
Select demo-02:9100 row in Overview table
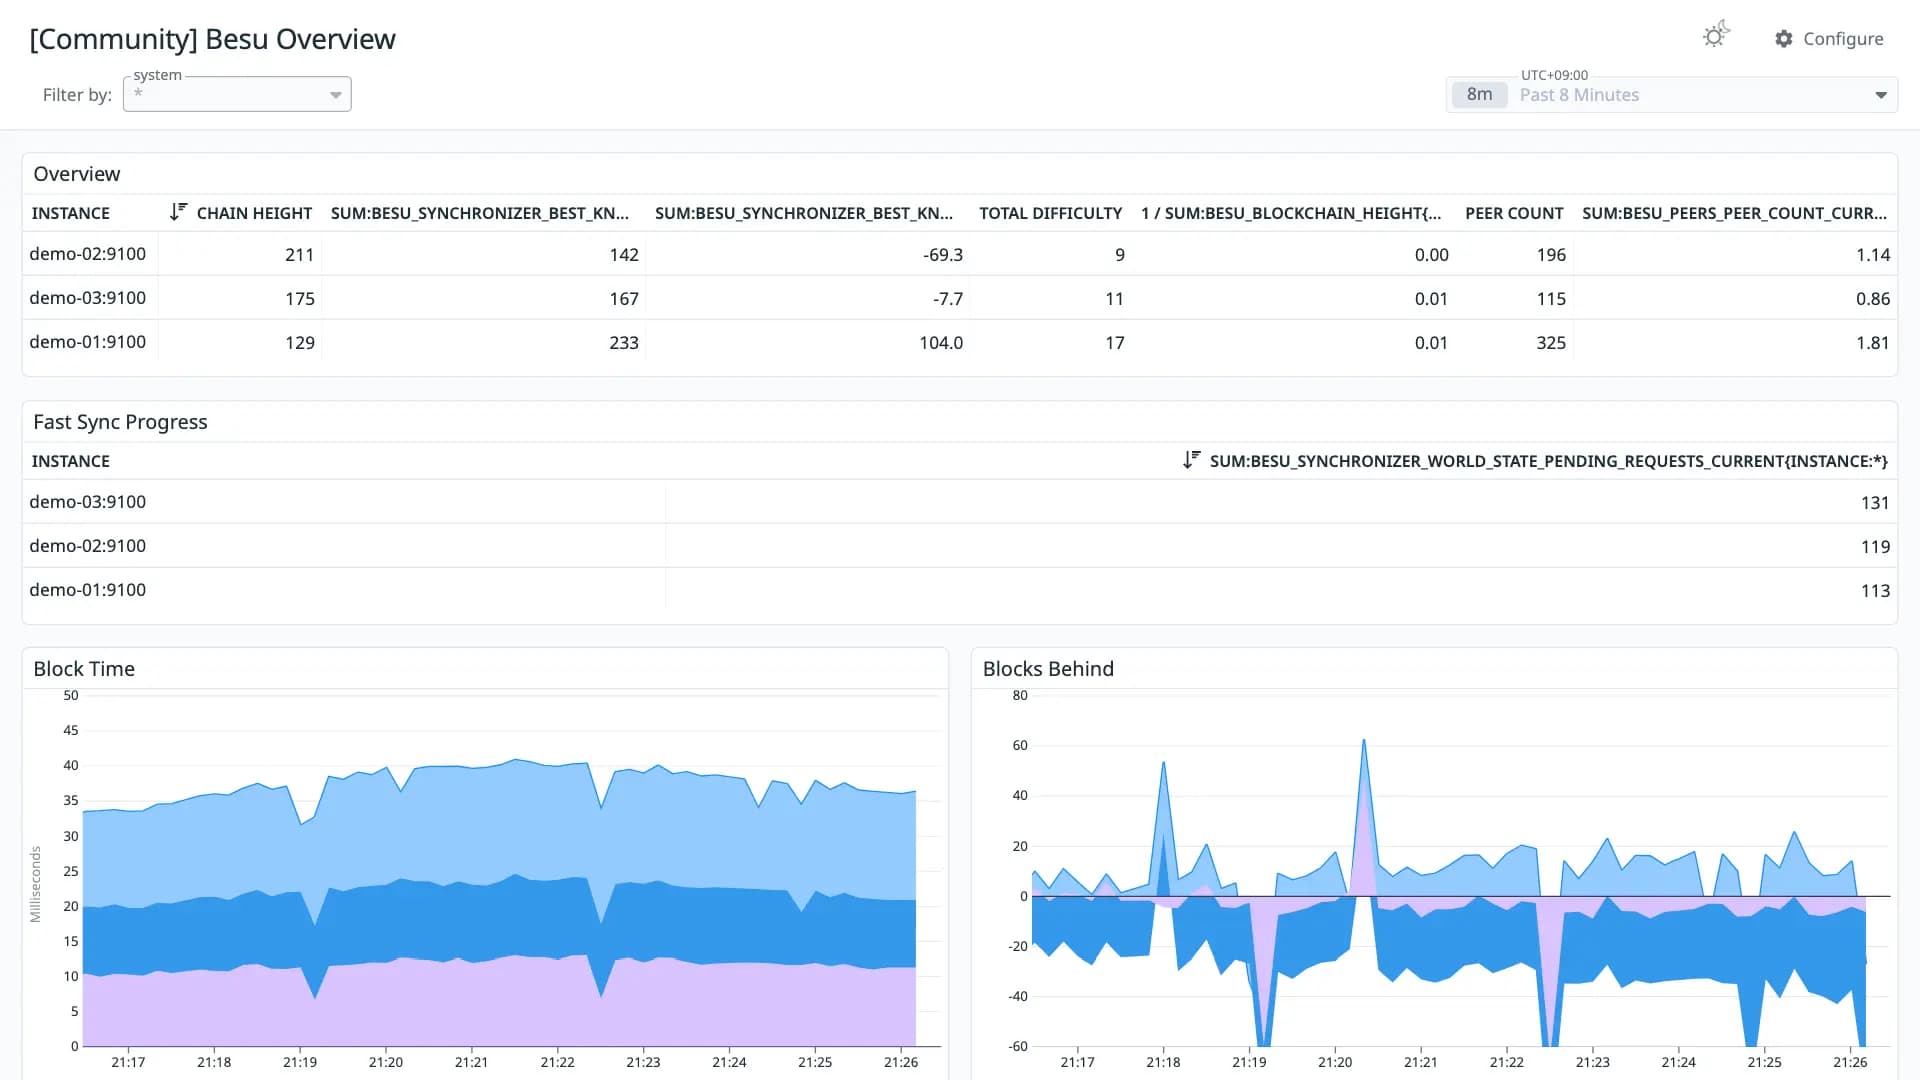pyautogui.click(x=960, y=254)
